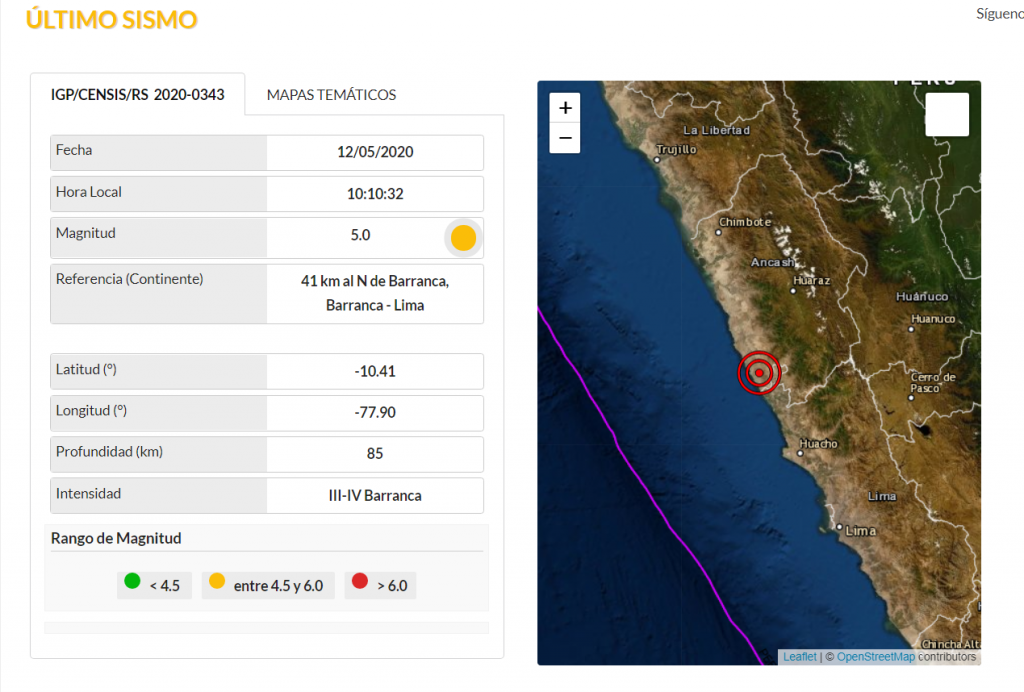This screenshot has width=1024, height=692.
Task: Click the Profundidad value 85
Action: point(375,454)
